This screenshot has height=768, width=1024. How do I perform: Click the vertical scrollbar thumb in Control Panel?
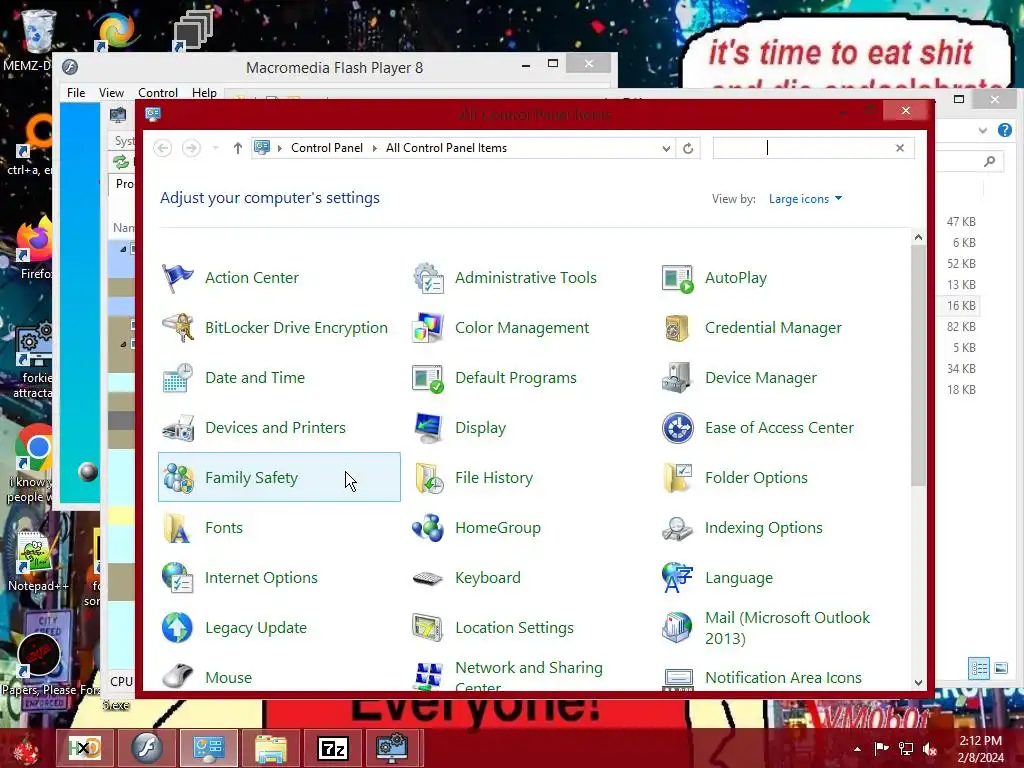(x=918, y=366)
